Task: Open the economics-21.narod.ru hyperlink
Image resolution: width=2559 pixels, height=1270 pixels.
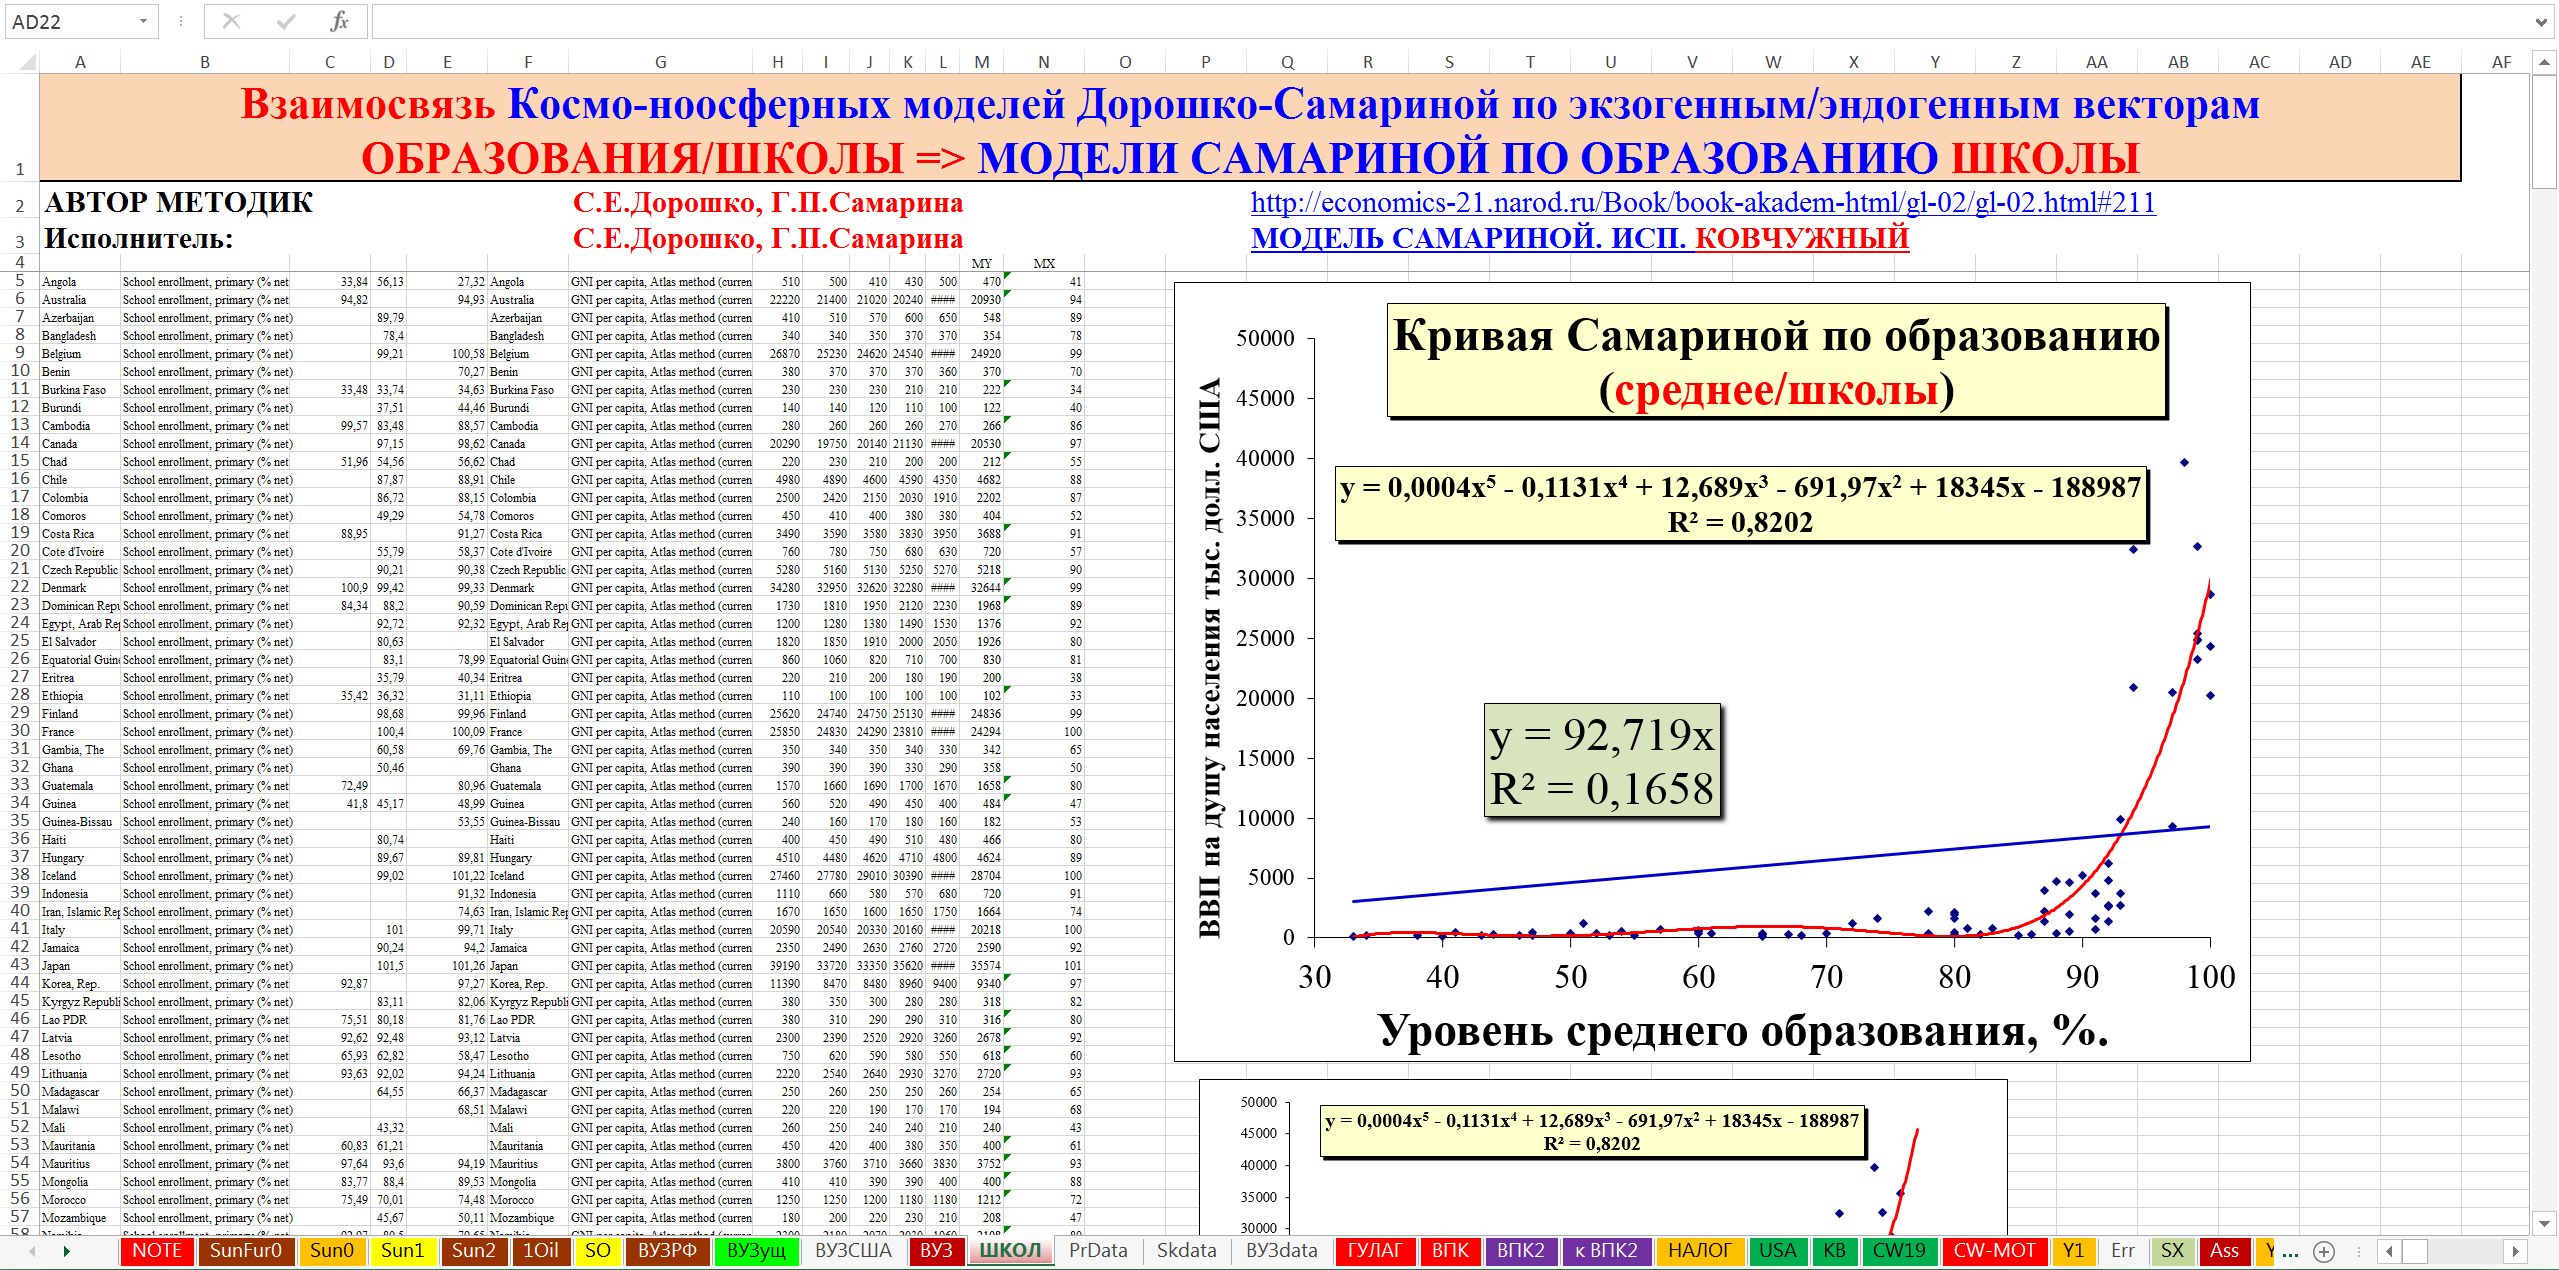Action: (1702, 203)
